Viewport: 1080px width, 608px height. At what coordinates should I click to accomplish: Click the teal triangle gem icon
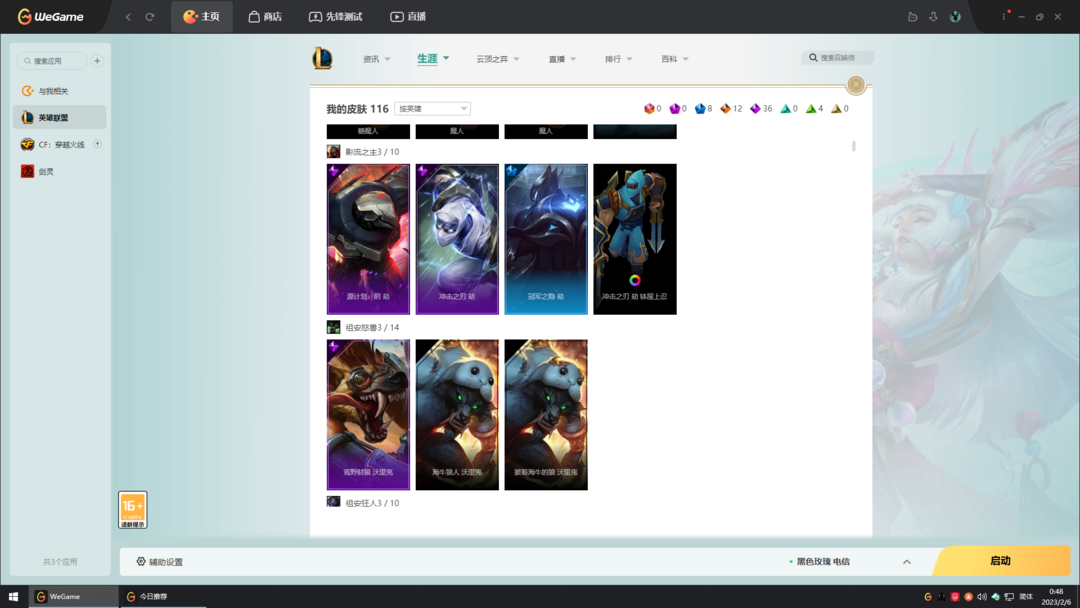click(785, 109)
